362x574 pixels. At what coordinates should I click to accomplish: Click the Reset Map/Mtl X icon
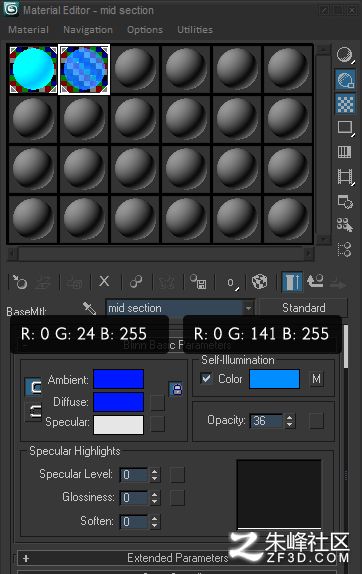coord(104,282)
